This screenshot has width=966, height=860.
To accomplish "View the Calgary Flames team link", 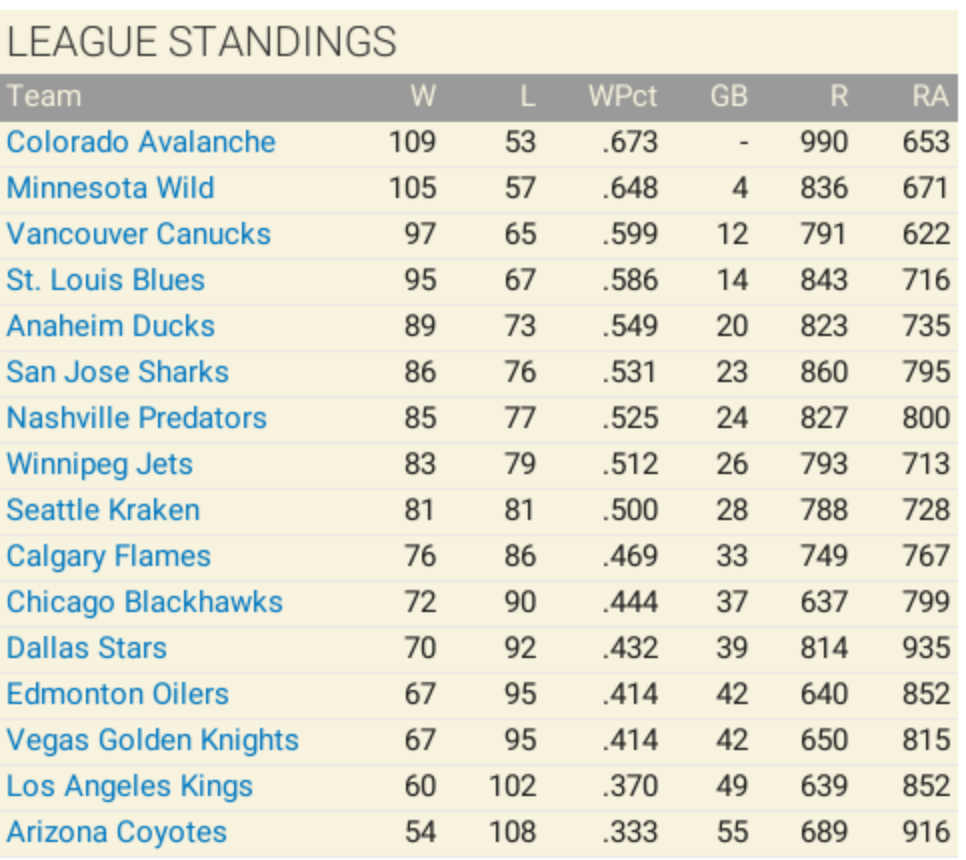I will coord(108,556).
